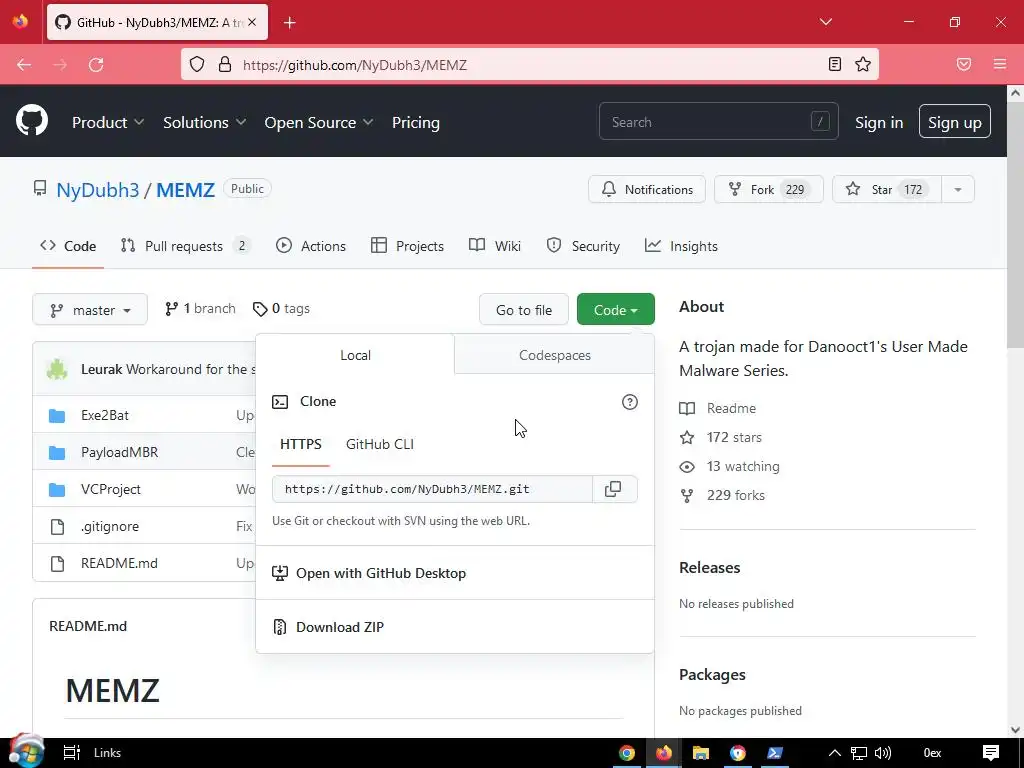Focus the GitHub Search field
Image resolution: width=1024 pixels, height=768 pixels.
click(x=718, y=121)
